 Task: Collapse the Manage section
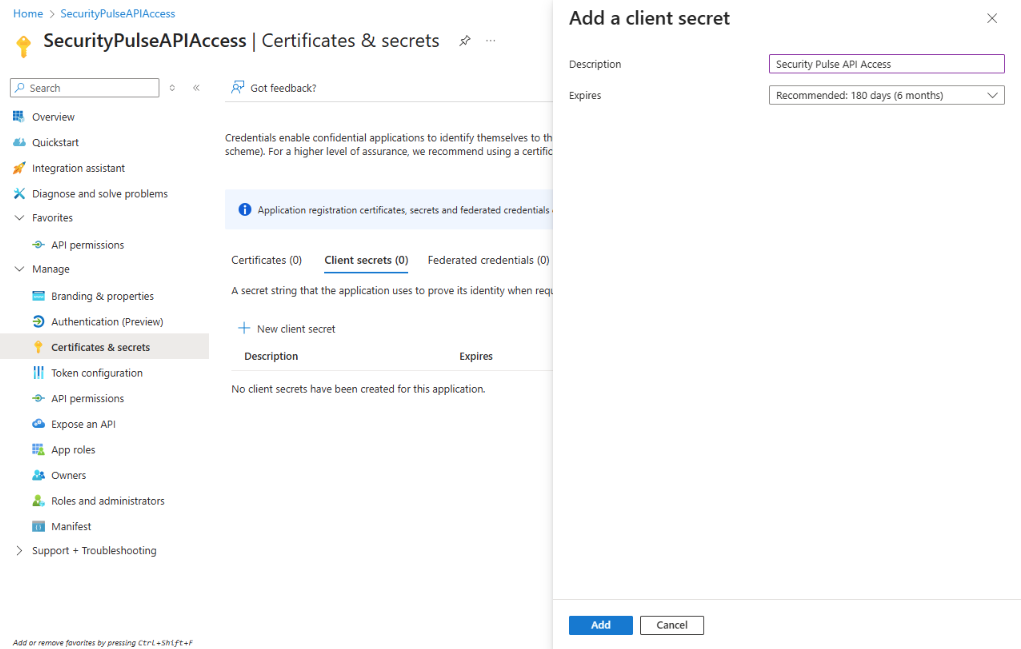point(19,269)
